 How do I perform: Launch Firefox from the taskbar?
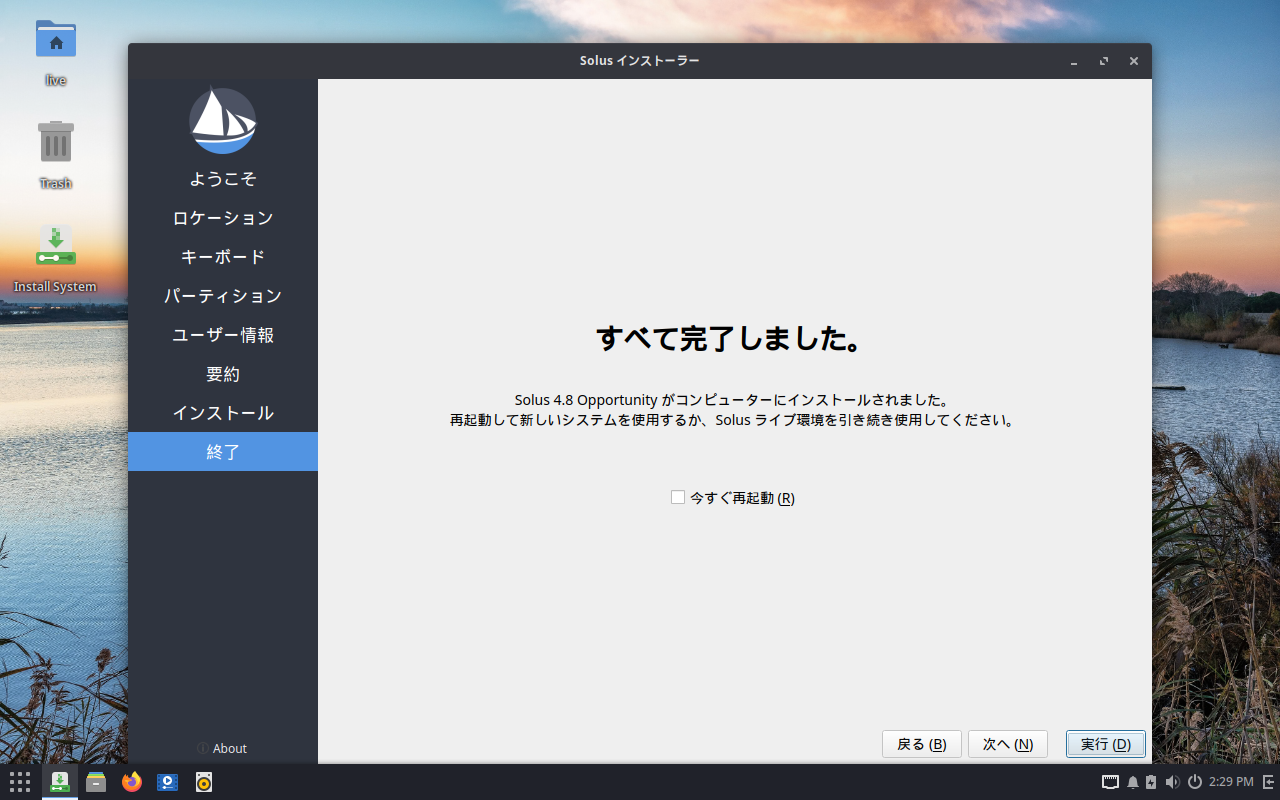[132, 782]
